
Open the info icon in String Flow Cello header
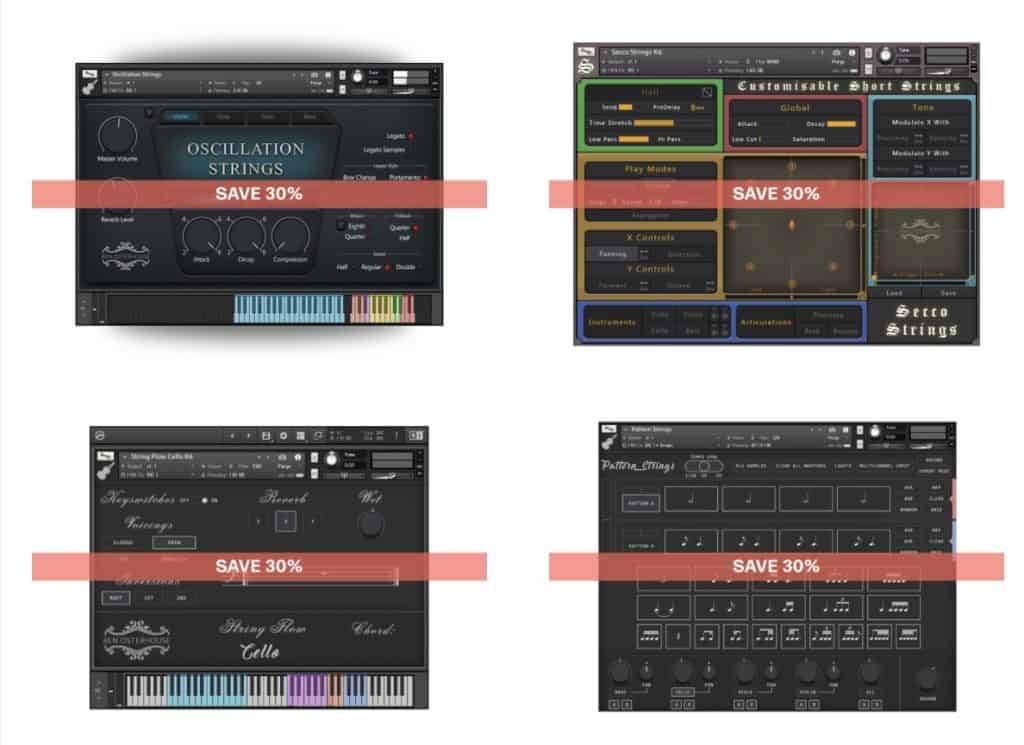[298, 457]
